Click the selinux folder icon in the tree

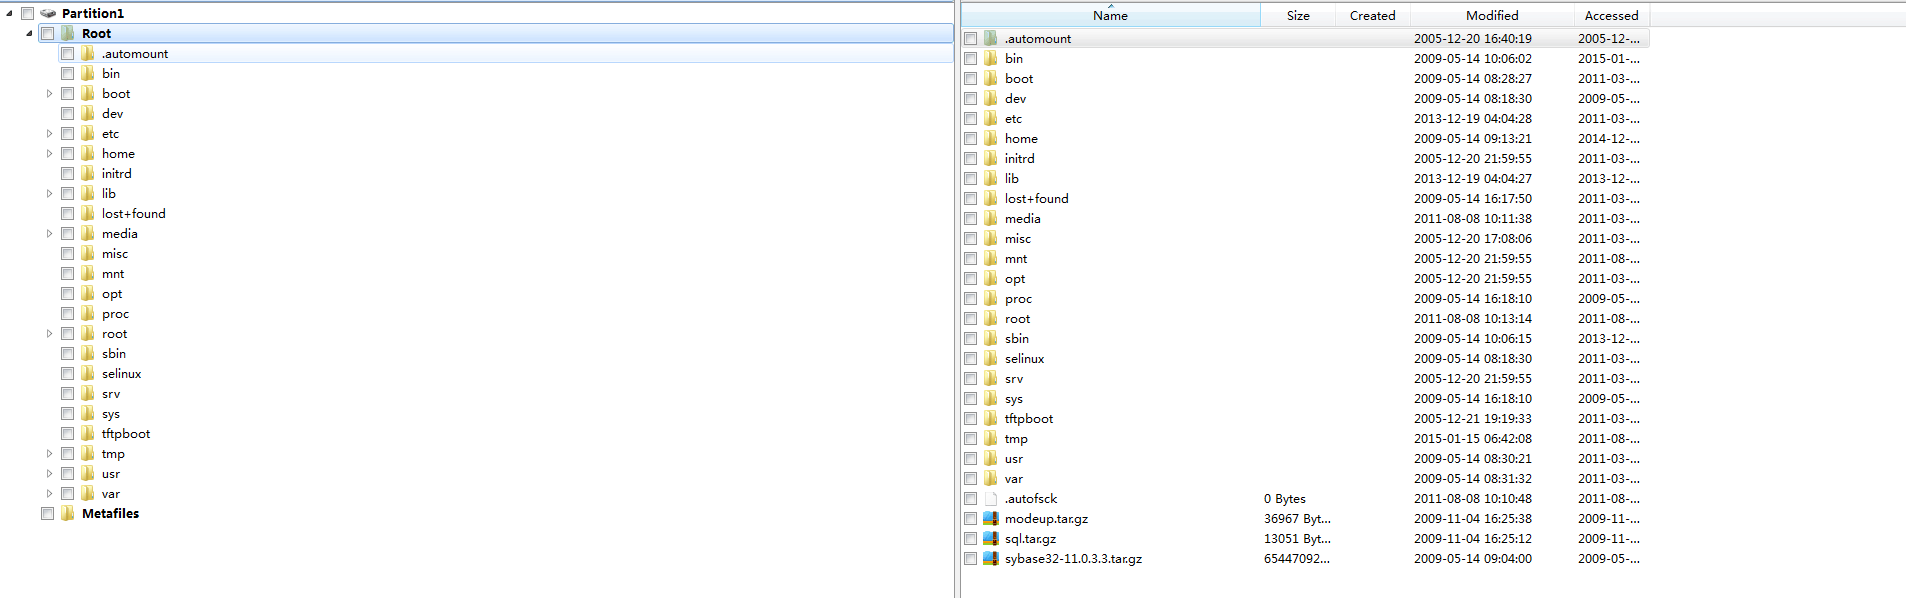tap(88, 373)
